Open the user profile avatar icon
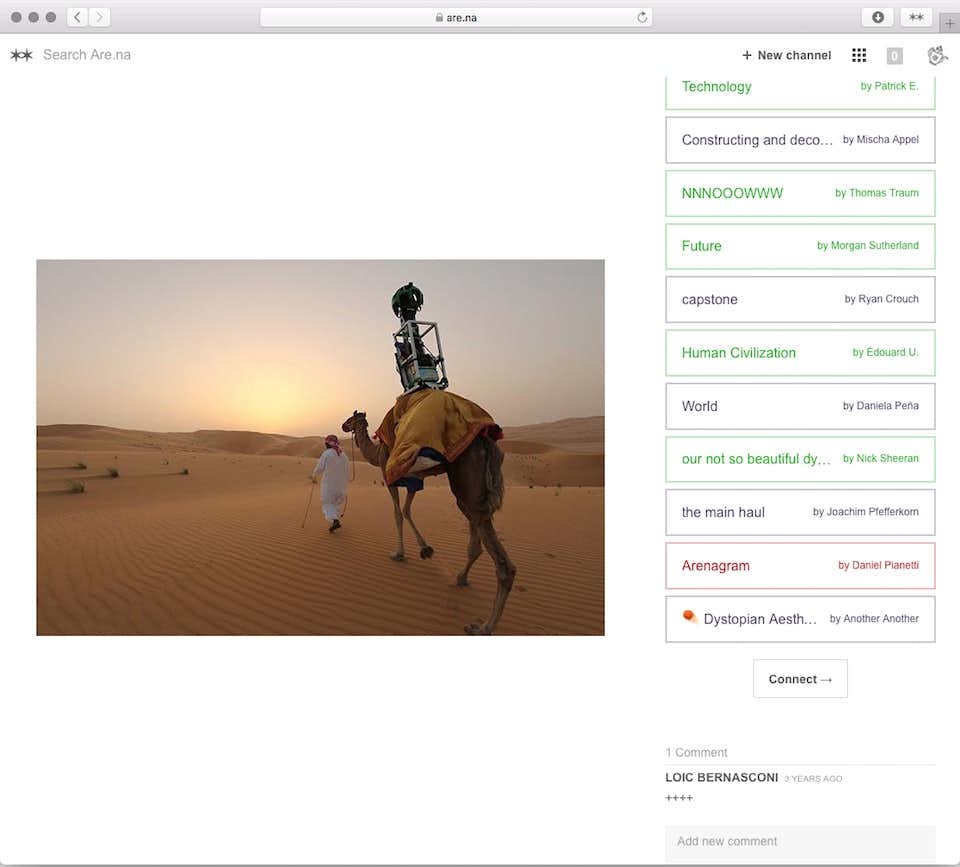 coord(937,55)
